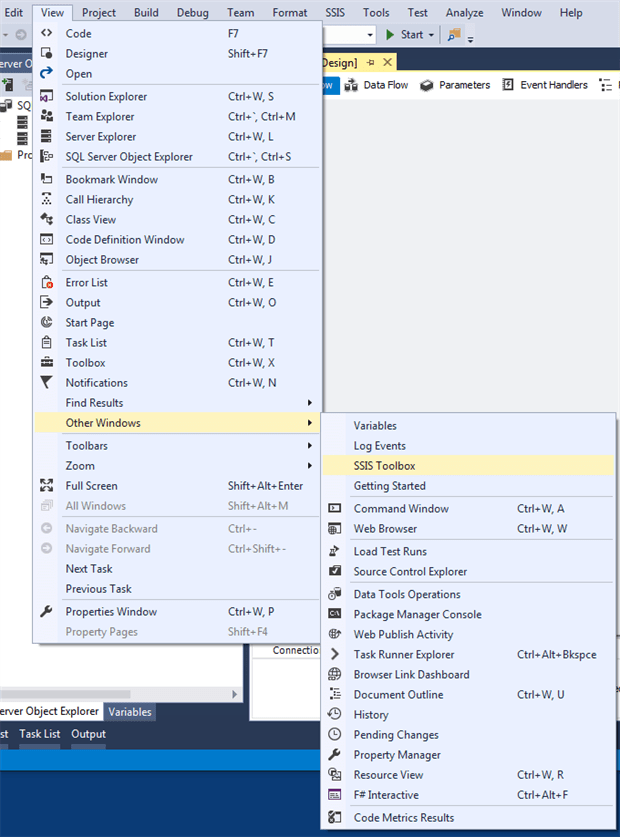This screenshot has width=620, height=837.
Task: Open the Project menu
Action: point(99,12)
